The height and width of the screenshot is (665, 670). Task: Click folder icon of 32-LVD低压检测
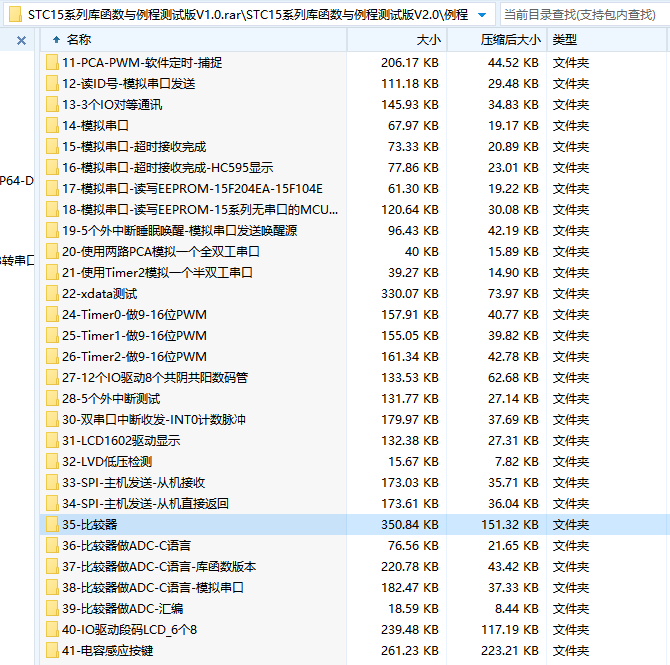[x=52, y=462]
